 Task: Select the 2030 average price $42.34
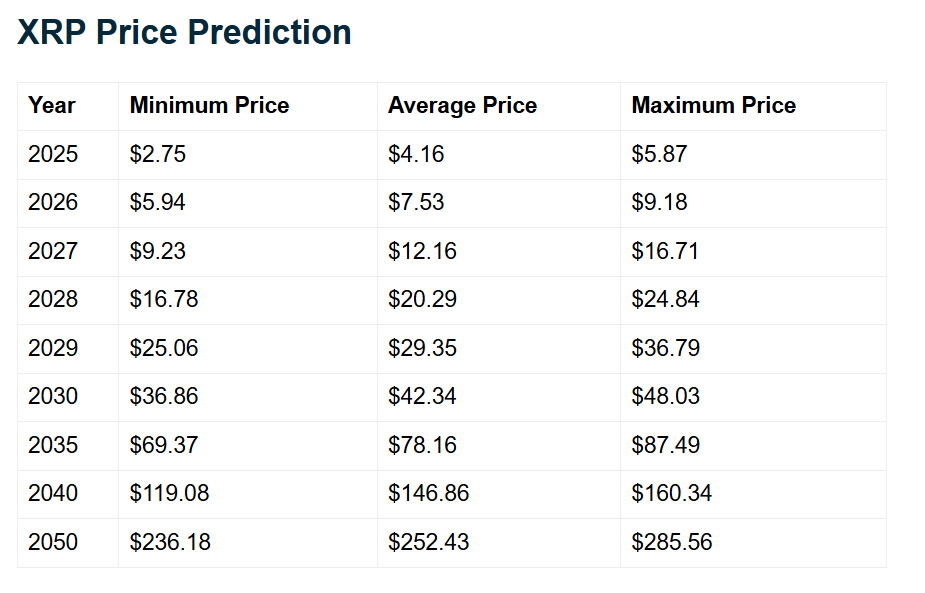422,396
